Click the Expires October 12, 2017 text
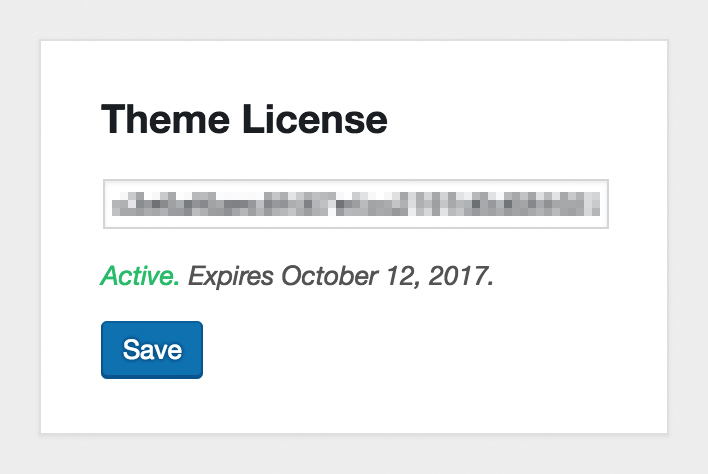Image resolution: width=708 pixels, height=474 pixels. click(x=341, y=276)
